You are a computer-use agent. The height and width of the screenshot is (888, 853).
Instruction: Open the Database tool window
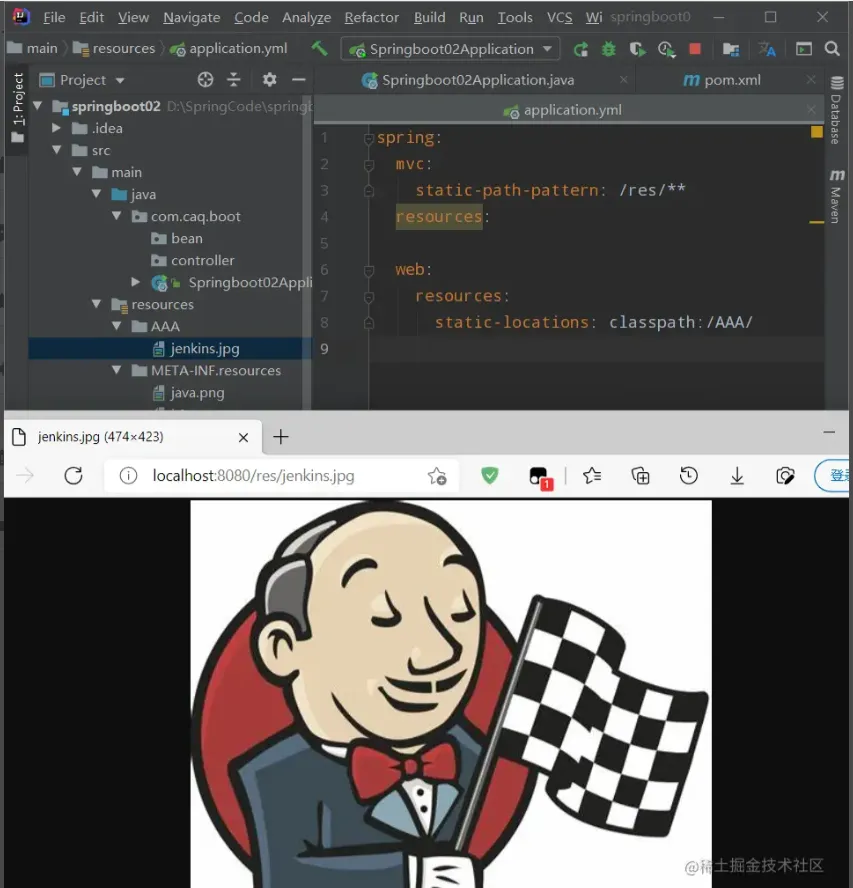coord(836,110)
